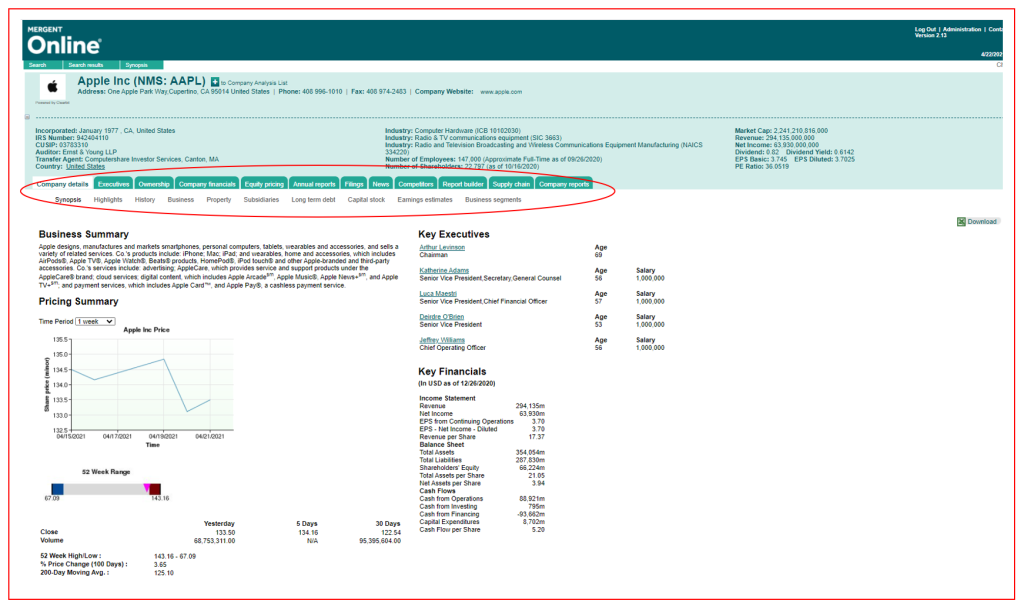The image size is (1024, 607).
Task: Open the Report builder tab
Action: click(463, 184)
